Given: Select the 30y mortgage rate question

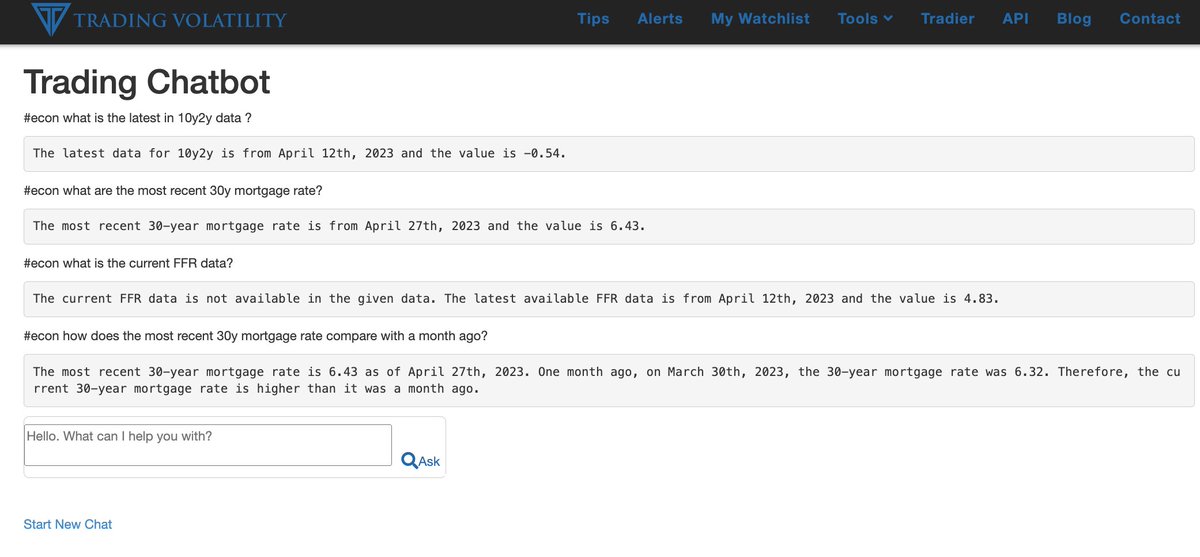Looking at the screenshot, I should [x=173, y=190].
